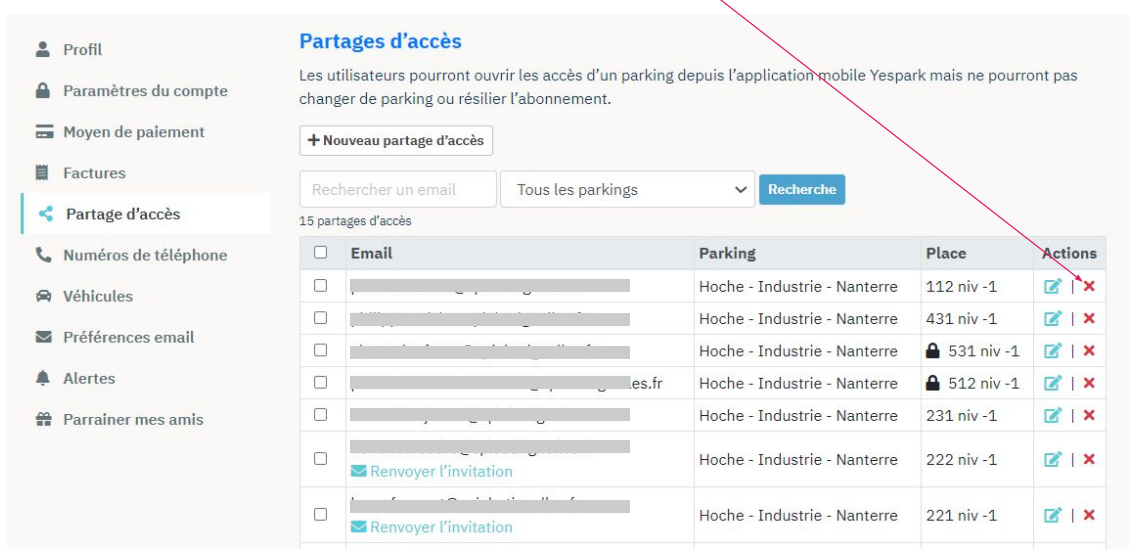
Task: Edit the access share for place 512 niv -1
Action: (1053, 383)
